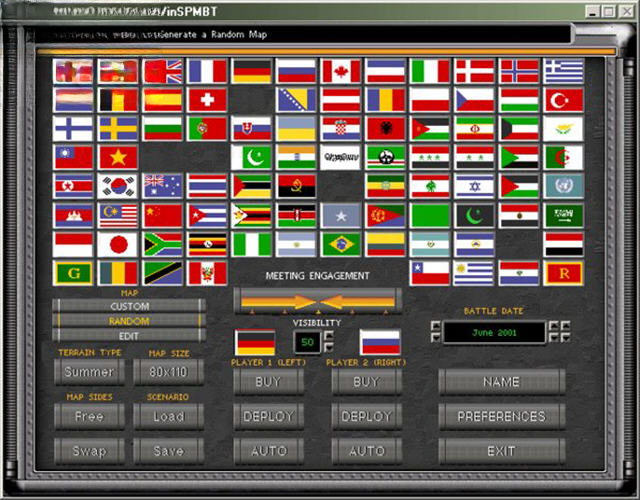Screen dimensions: 640x500
Task: Choose the Lebanon cedar flag
Action: tap(430, 186)
